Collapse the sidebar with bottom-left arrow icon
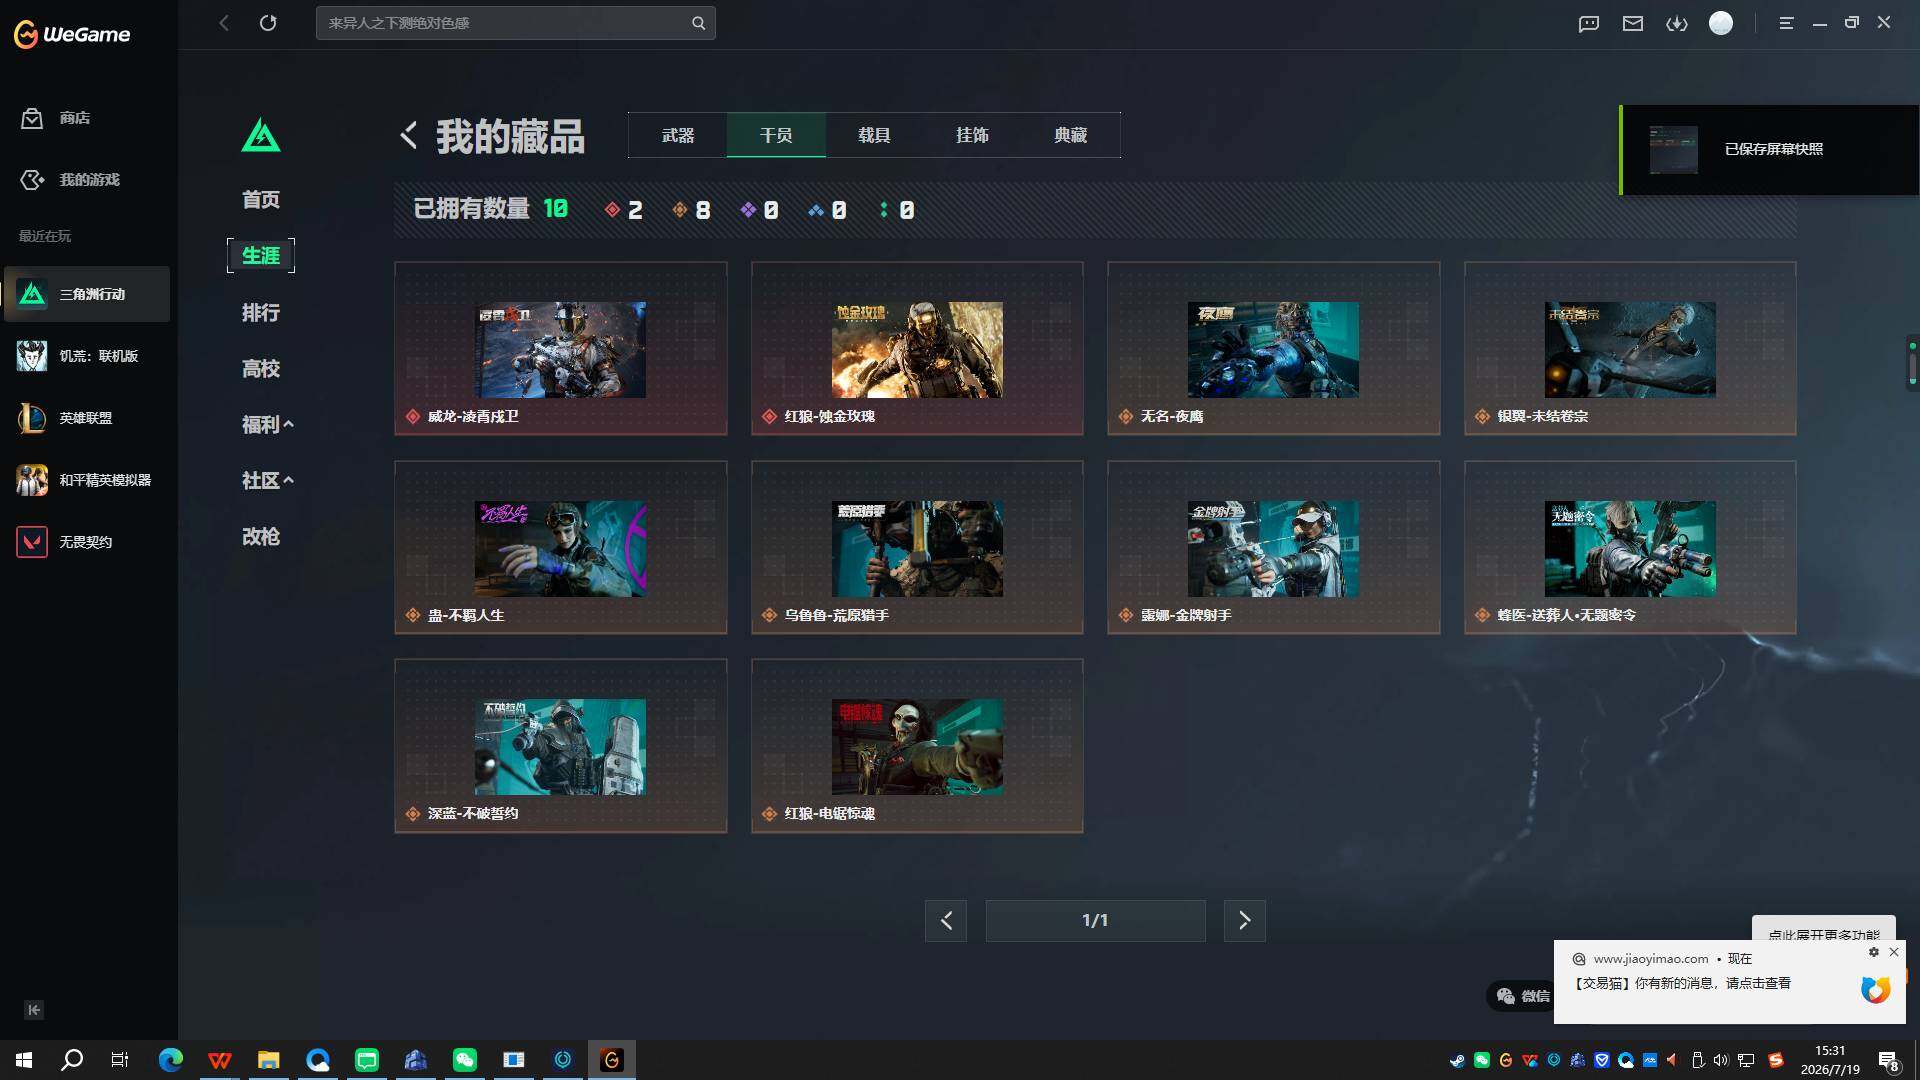This screenshot has height=1080, width=1920. (34, 1010)
